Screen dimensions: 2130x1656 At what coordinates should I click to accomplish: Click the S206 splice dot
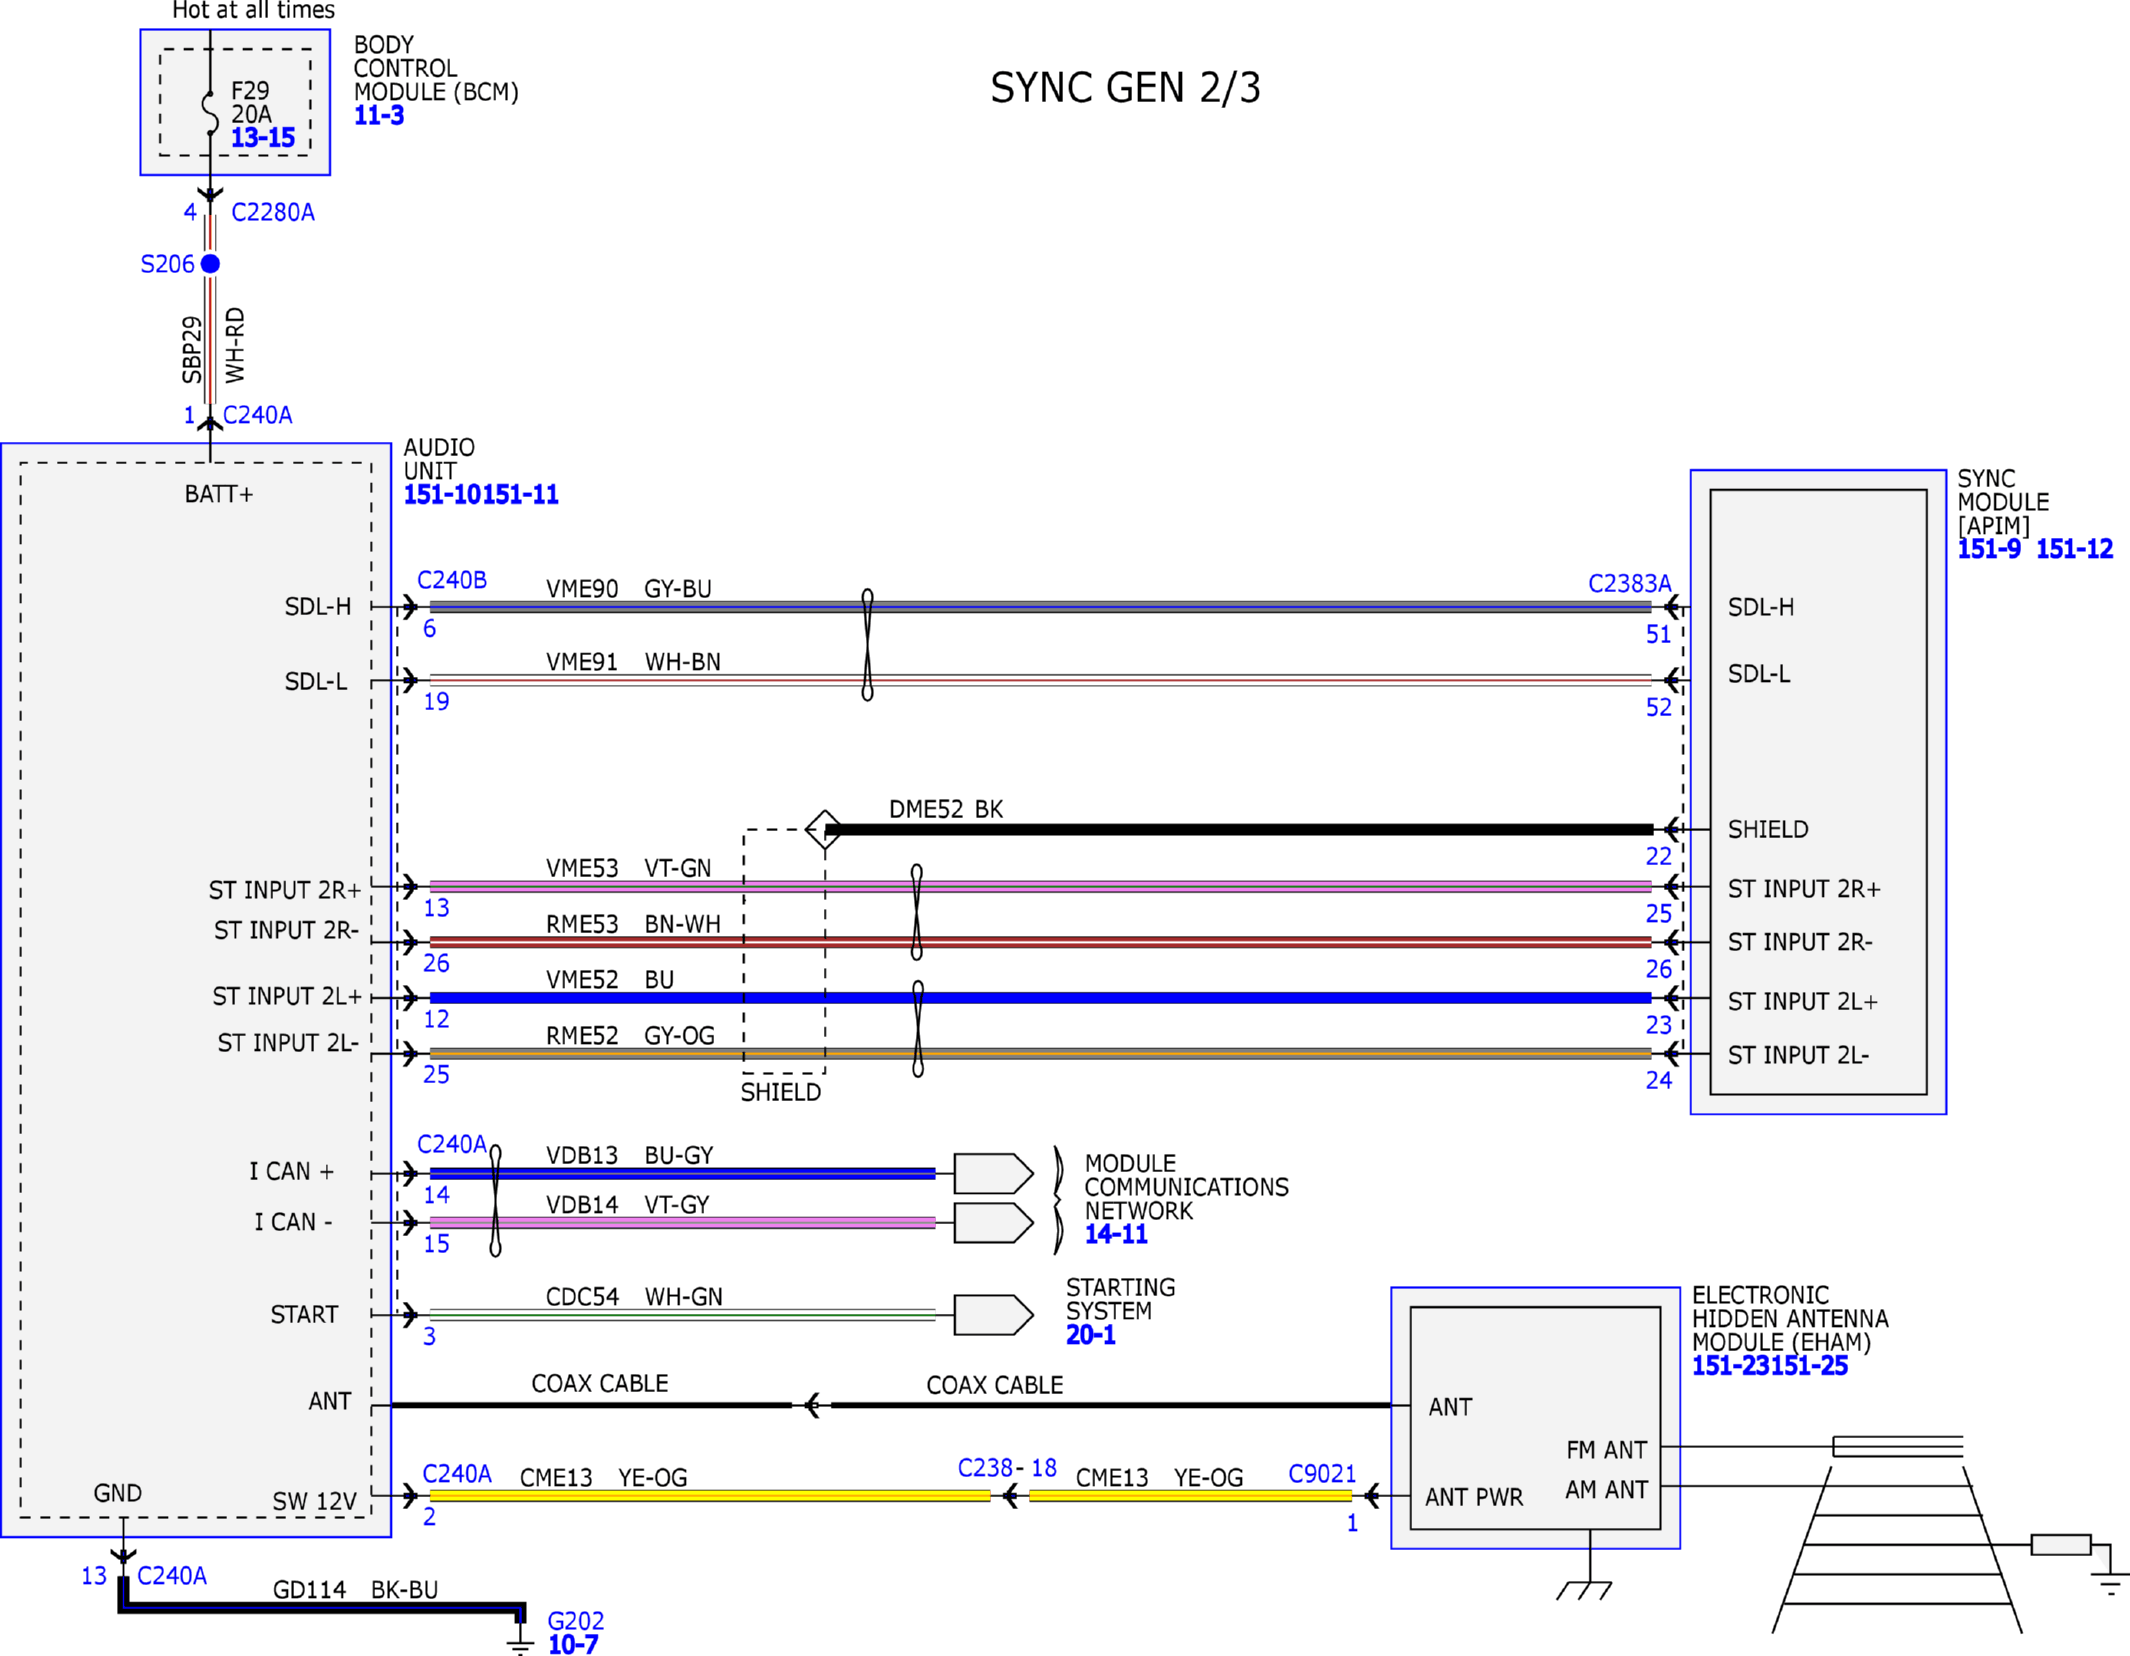click(x=210, y=264)
